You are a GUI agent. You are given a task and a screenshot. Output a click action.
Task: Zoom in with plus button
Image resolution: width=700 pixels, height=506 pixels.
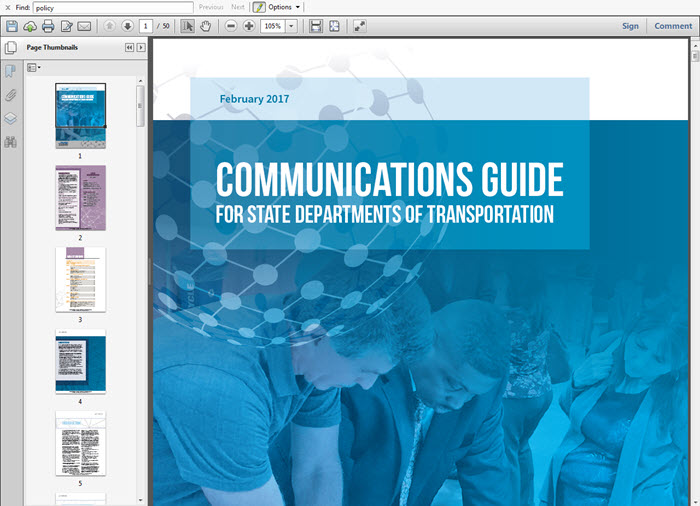pyautogui.click(x=249, y=26)
